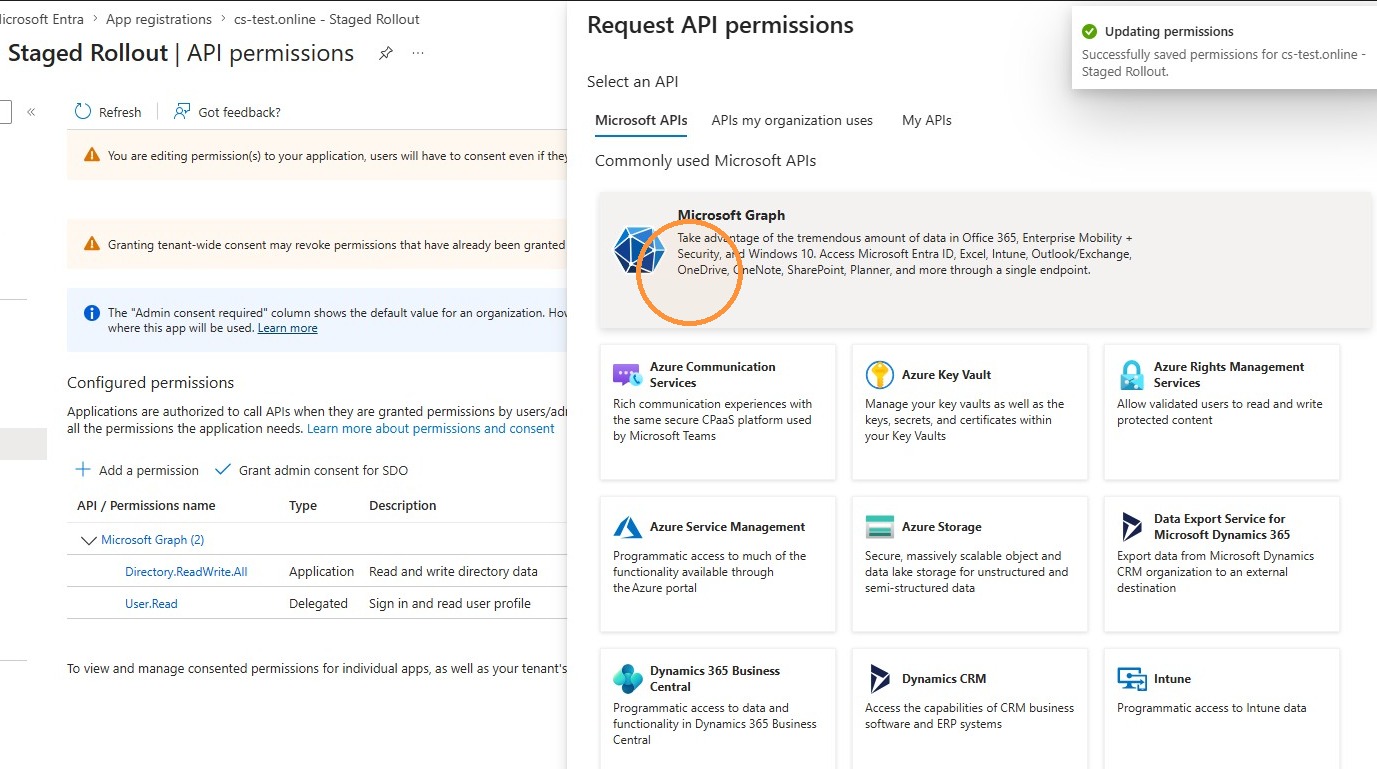Click the plus icon for Add a permission
The image size is (1377, 769).
point(83,470)
